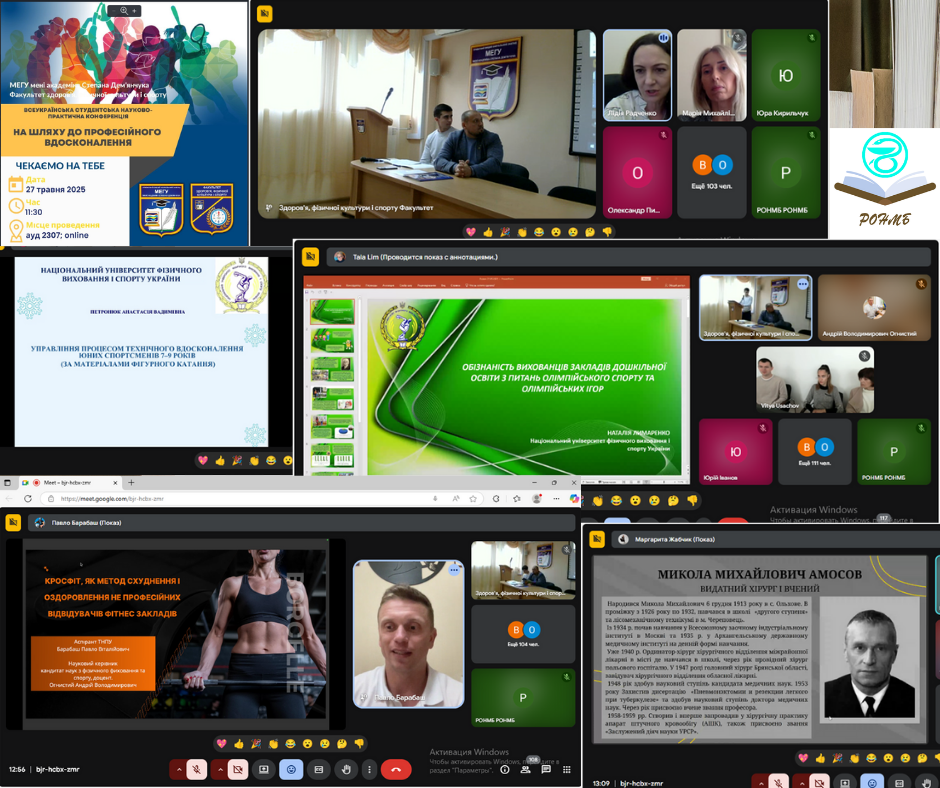Image resolution: width=940 pixels, height=788 pixels.
Task: Open three-dot menu on Павло Барабаш video tile
Action: click(454, 570)
